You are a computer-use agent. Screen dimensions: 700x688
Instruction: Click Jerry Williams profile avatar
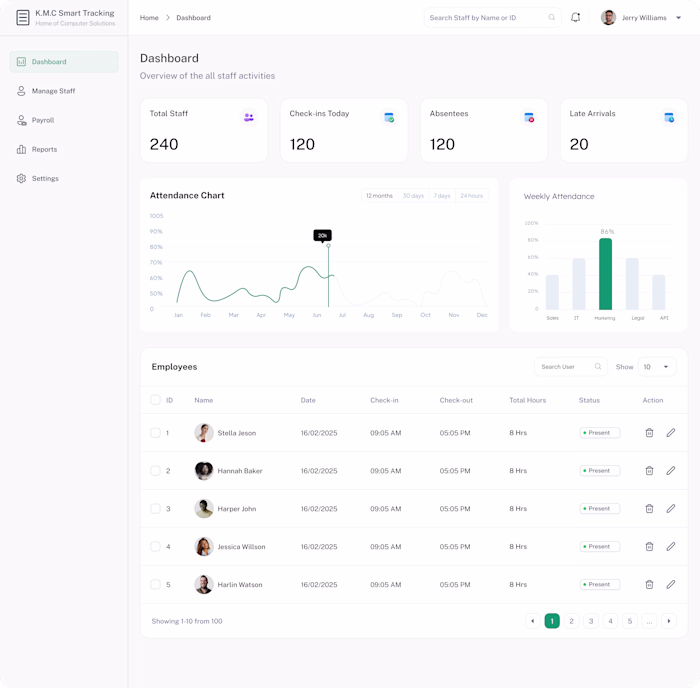pyautogui.click(x=608, y=17)
